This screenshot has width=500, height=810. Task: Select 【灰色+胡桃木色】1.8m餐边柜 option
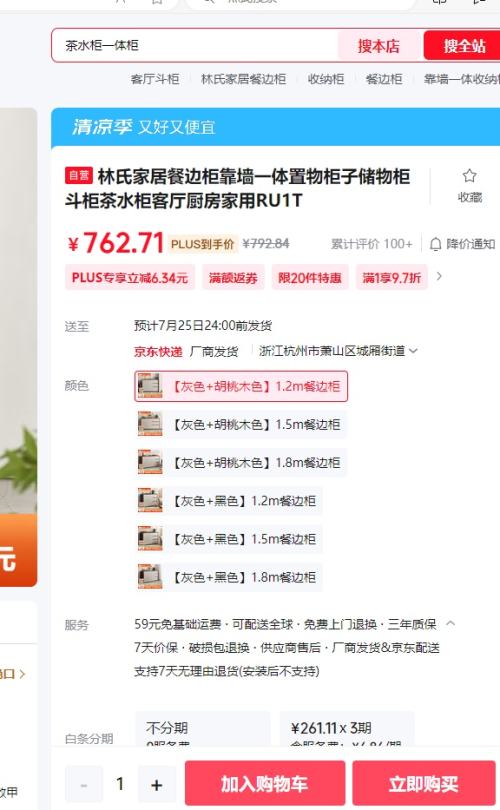(241, 462)
